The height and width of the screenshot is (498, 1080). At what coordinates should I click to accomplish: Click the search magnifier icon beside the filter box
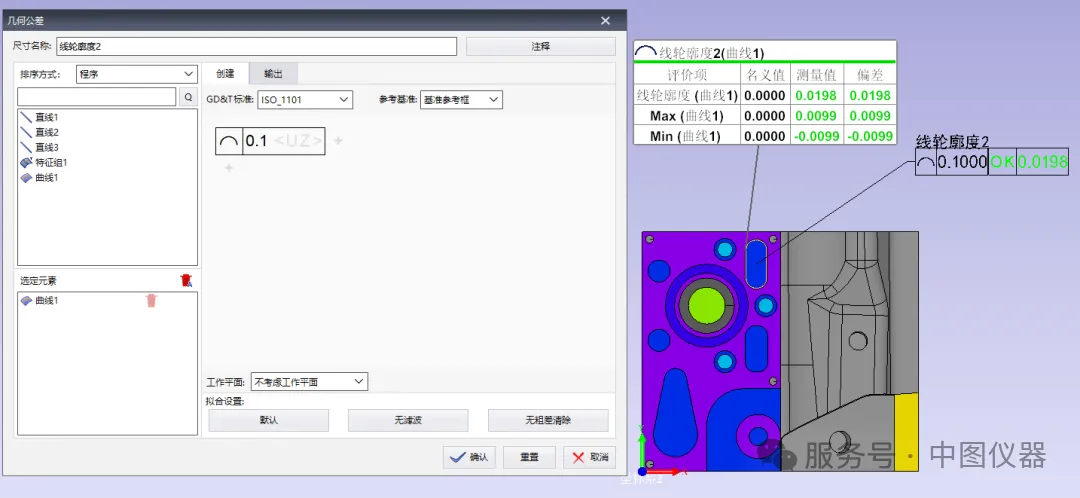(188, 97)
